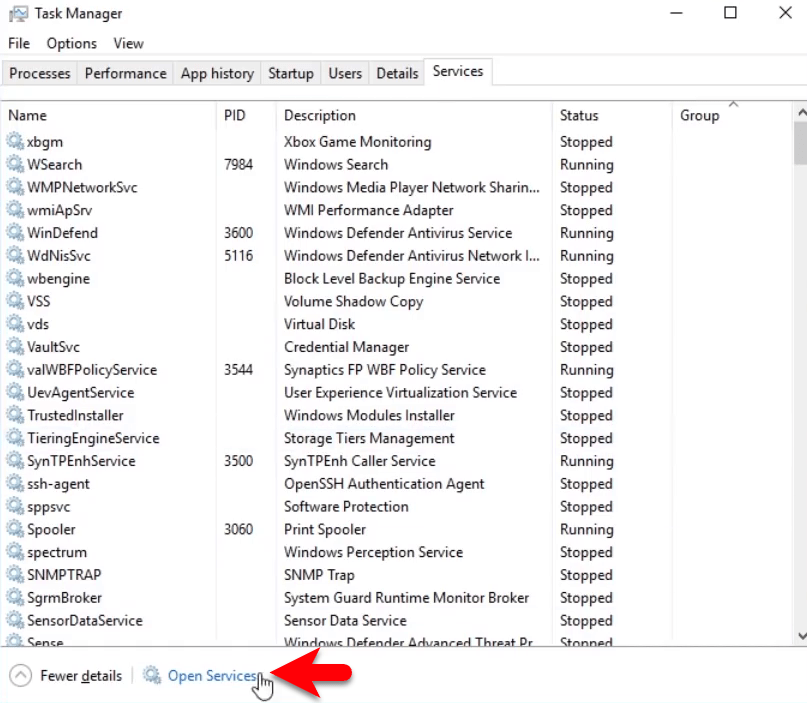The height and width of the screenshot is (703, 807).
Task: Click the service icon for TrustedInstaller
Action: (15, 415)
